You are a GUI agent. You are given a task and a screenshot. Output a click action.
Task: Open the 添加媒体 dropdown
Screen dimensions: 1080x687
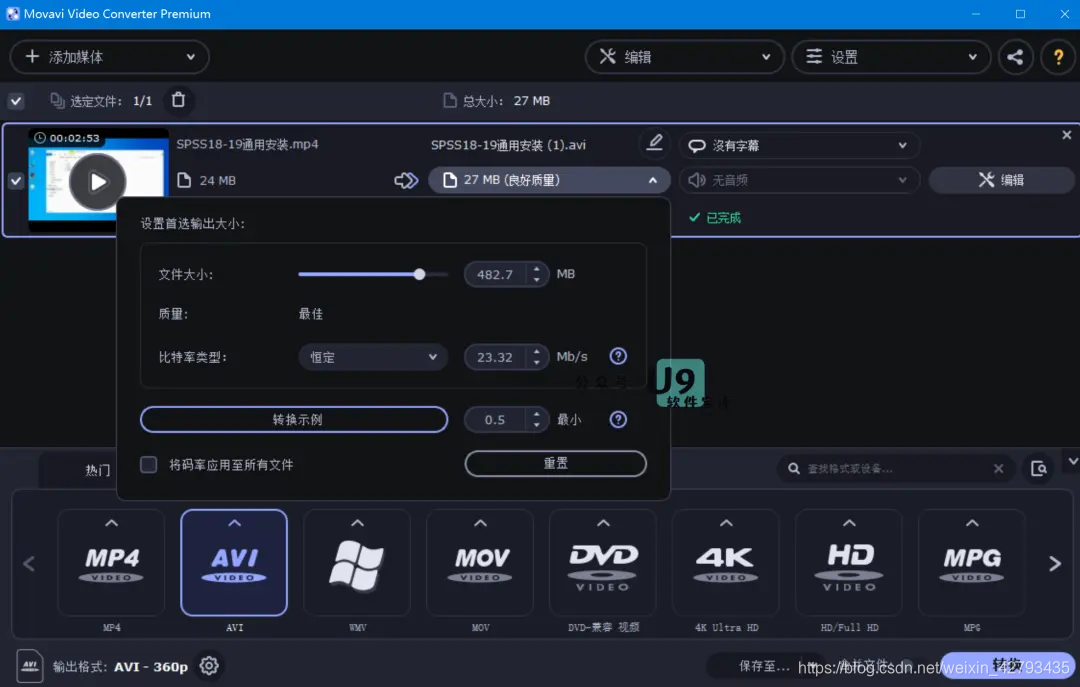point(110,57)
